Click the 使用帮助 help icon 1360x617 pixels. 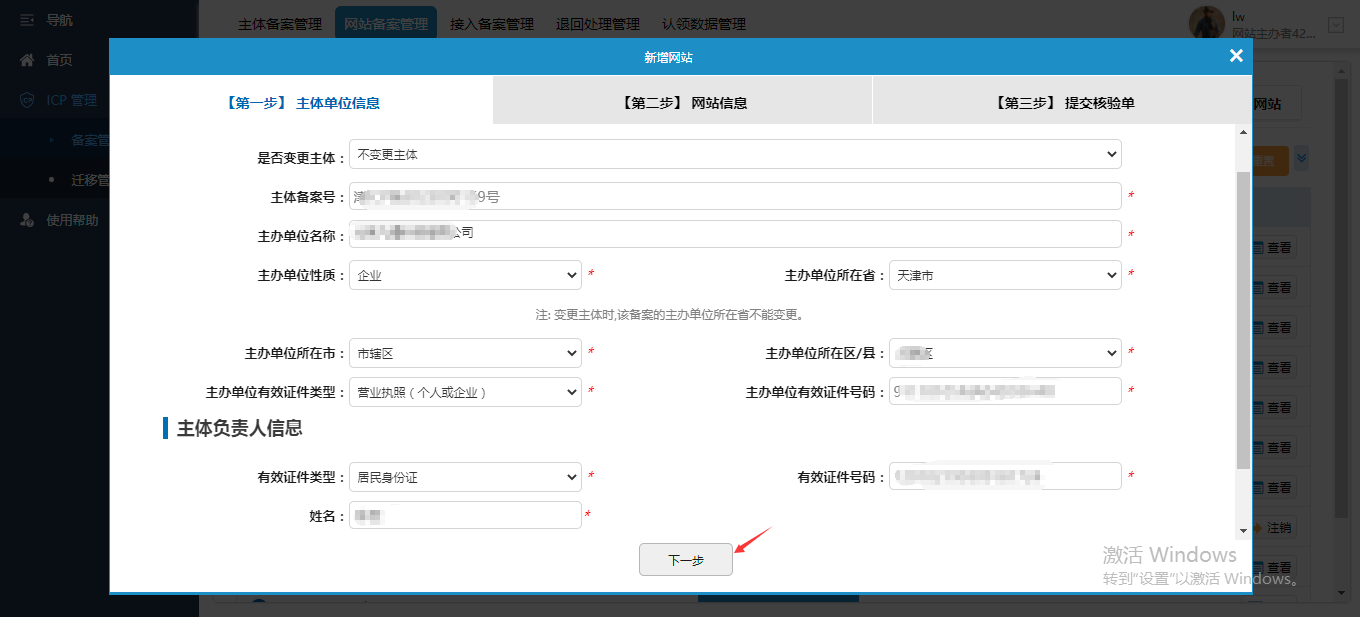pos(27,220)
